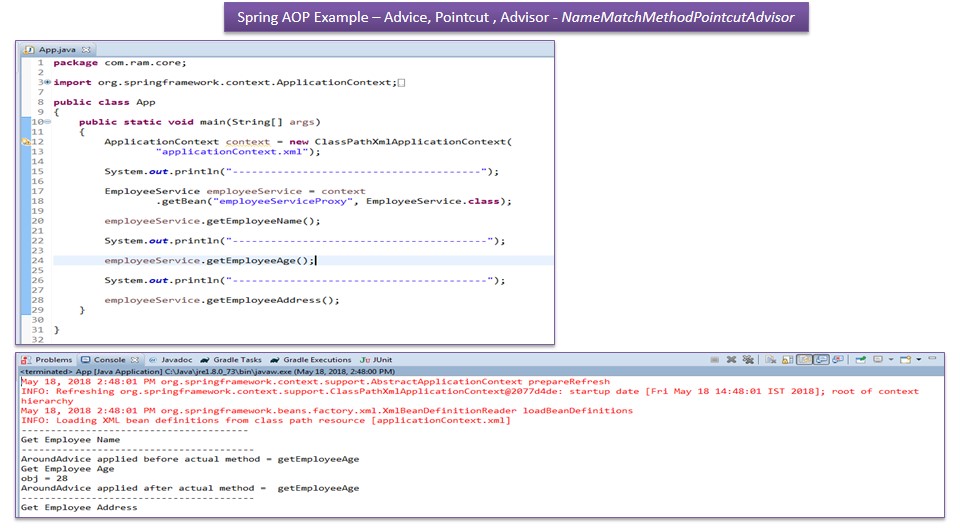Collapse the main method at line 10
The image size is (960, 528).
click(47, 122)
